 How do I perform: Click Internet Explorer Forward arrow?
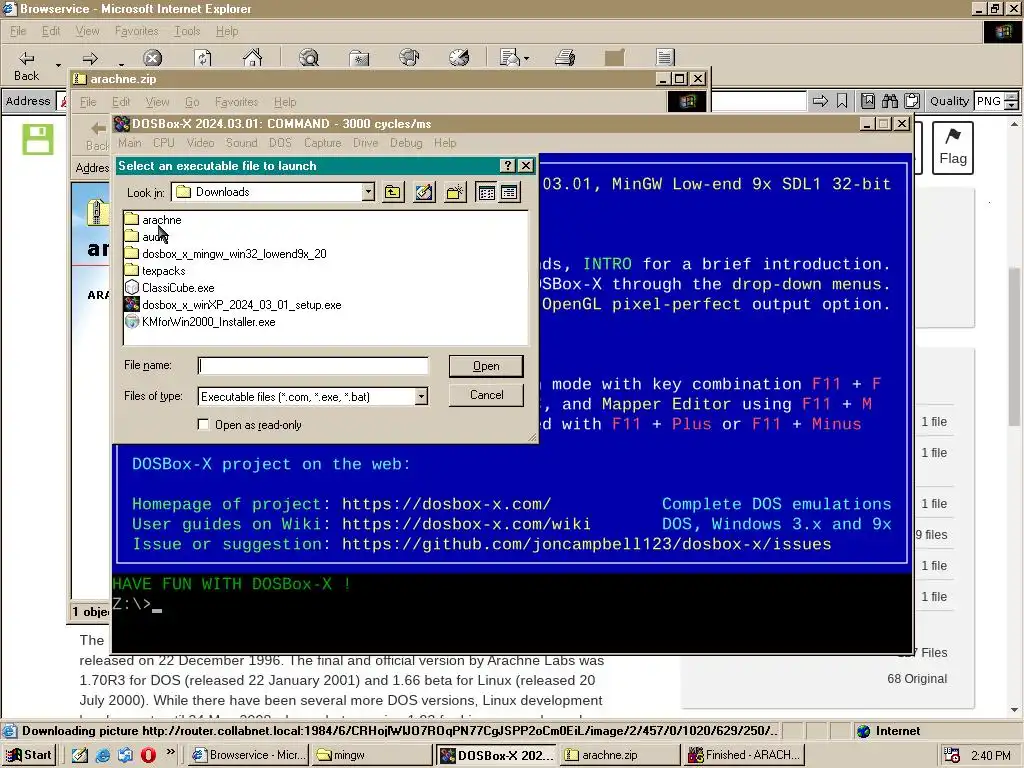[x=90, y=59]
